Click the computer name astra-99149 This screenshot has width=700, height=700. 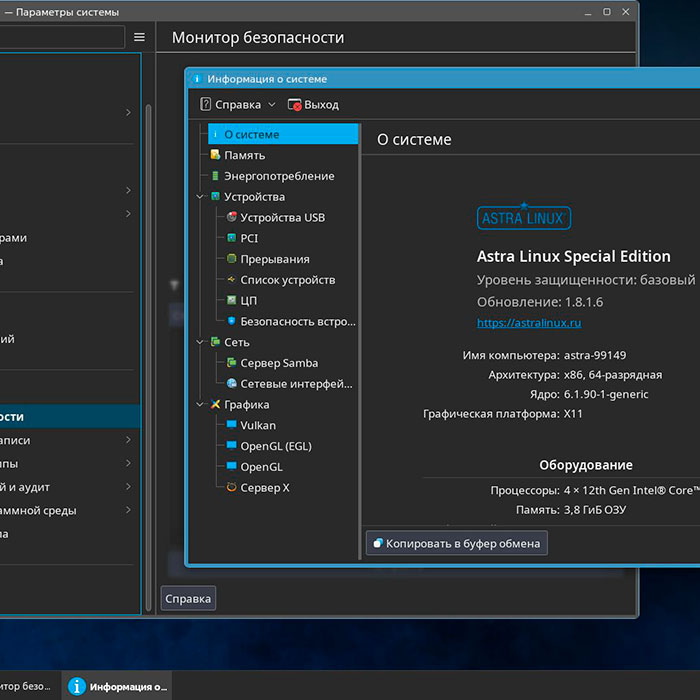(595, 355)
